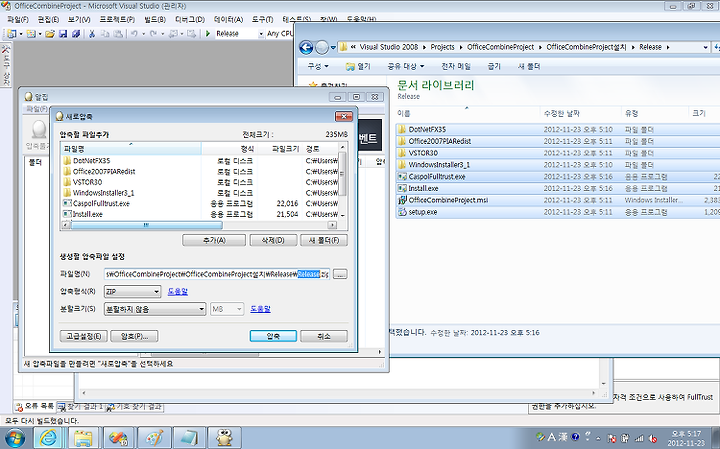The width and height of the screenshot is (720, 449).
Task: Click CaspolFulltrust.exe icon in Explorer list
Action: pyautogui.click(x=402, y=176)
